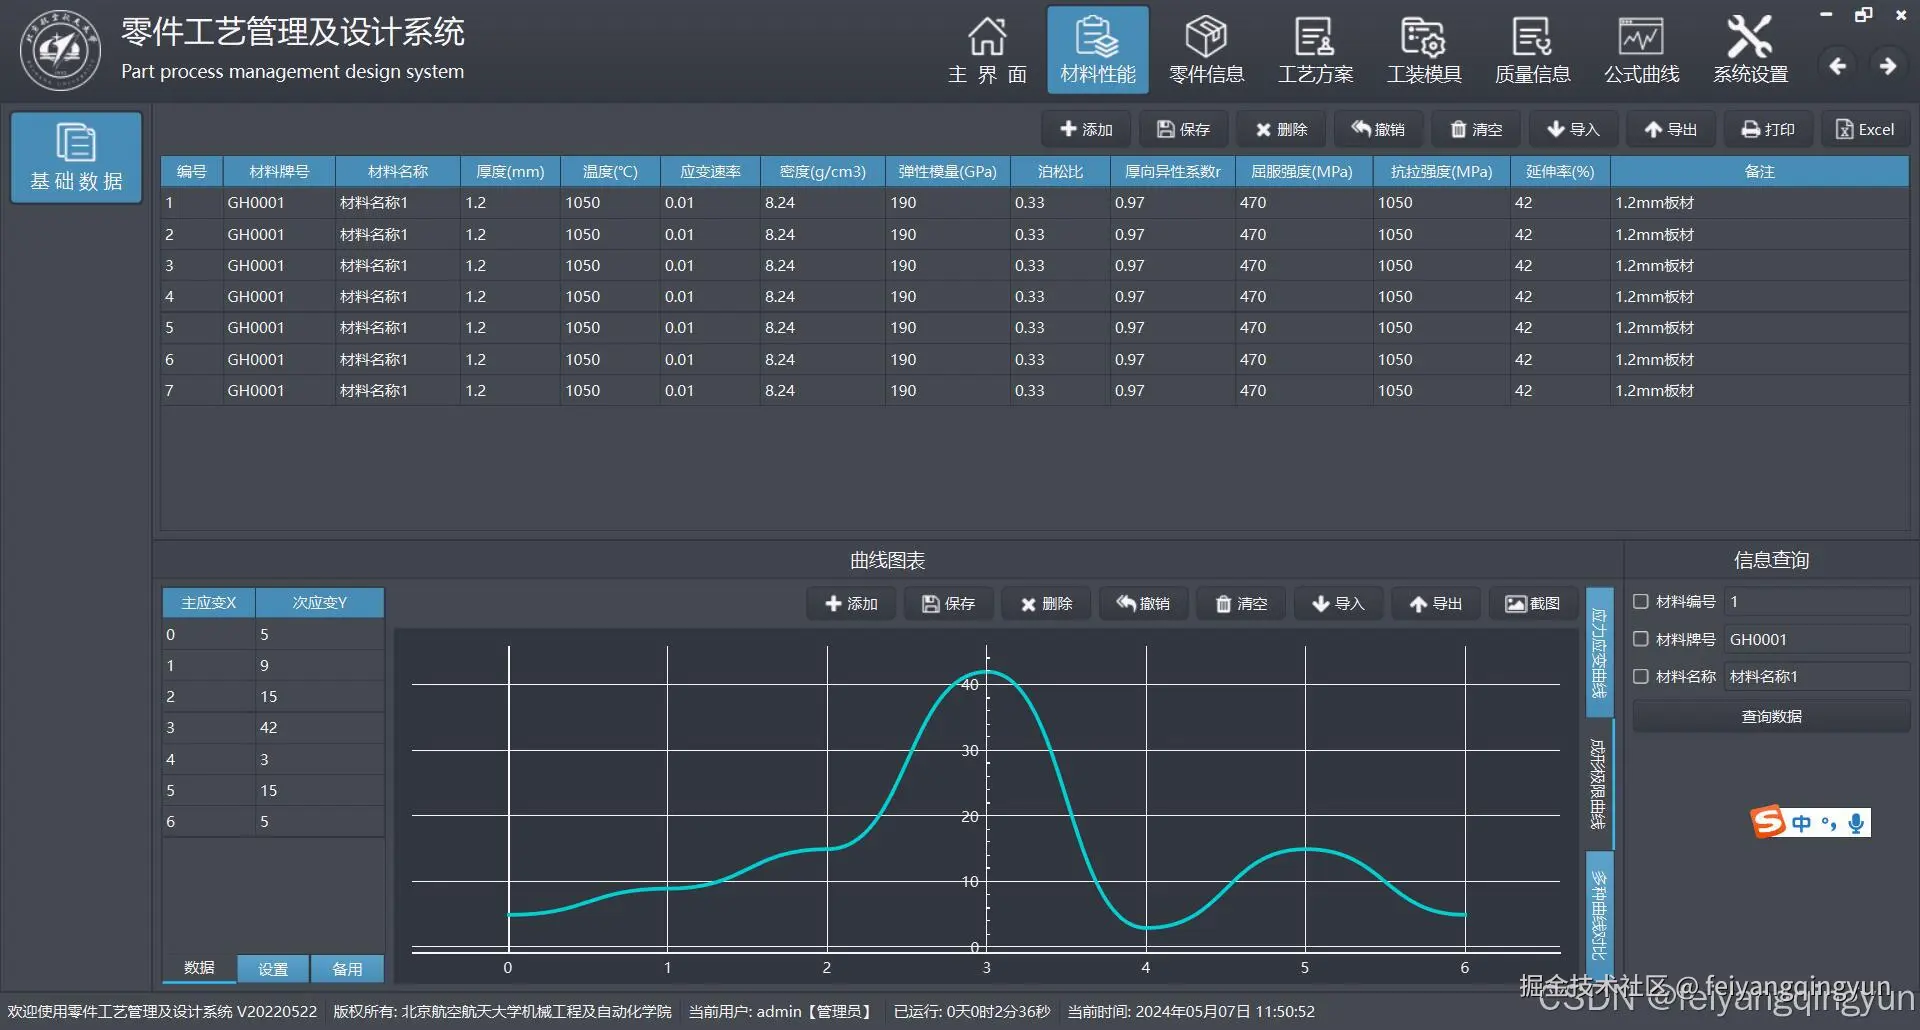
Task: Select 基础数据 in the left sidebar
Action: (x=76, y=157)
